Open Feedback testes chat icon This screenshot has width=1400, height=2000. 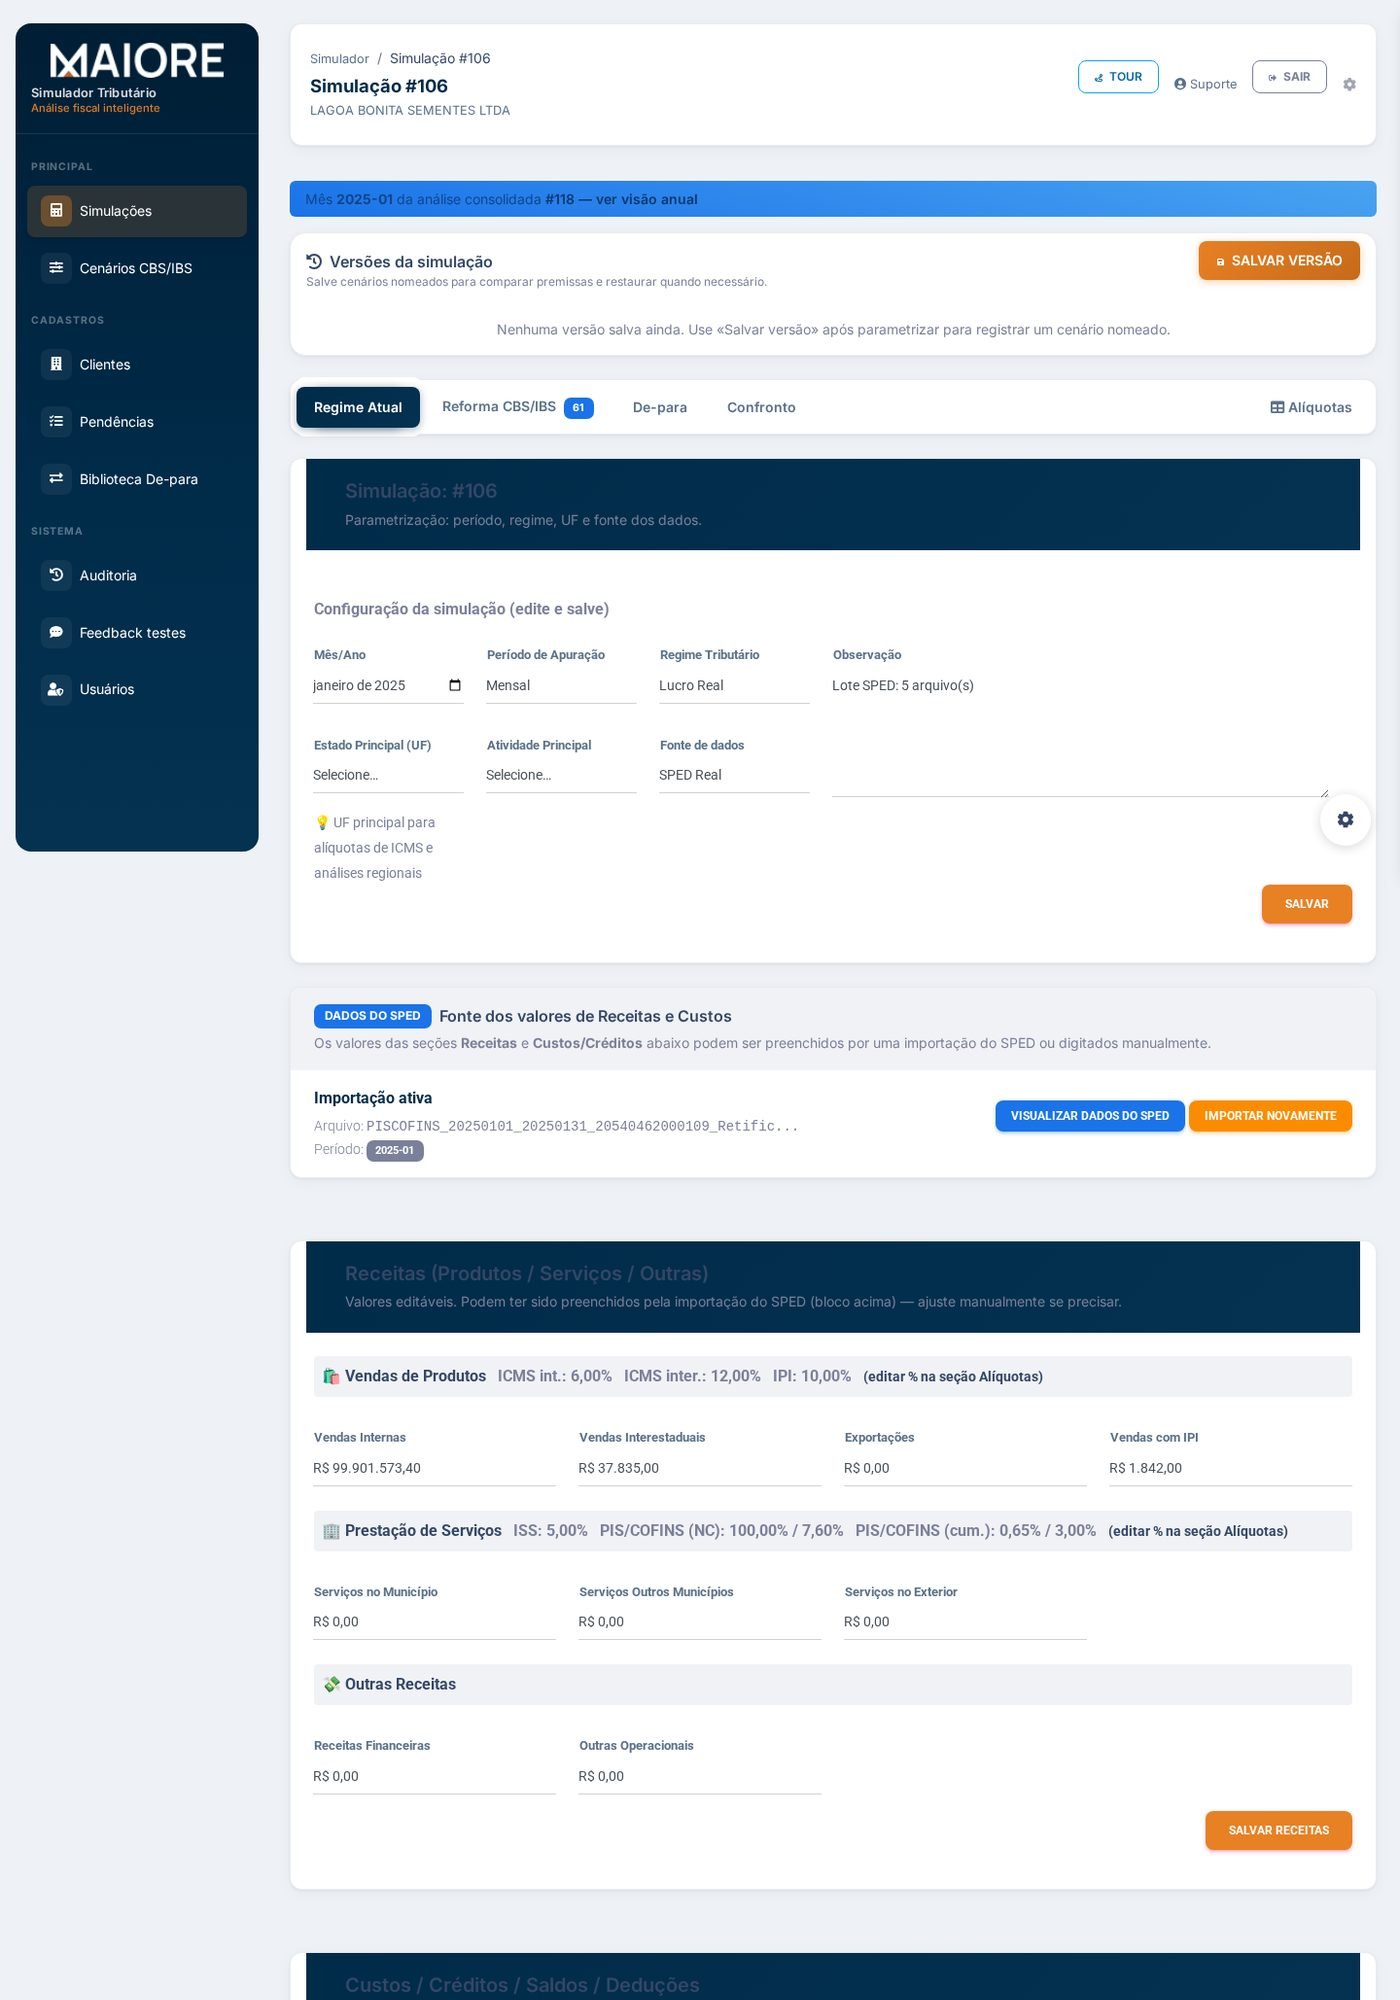pyautogui.click(x=56, y=632)
